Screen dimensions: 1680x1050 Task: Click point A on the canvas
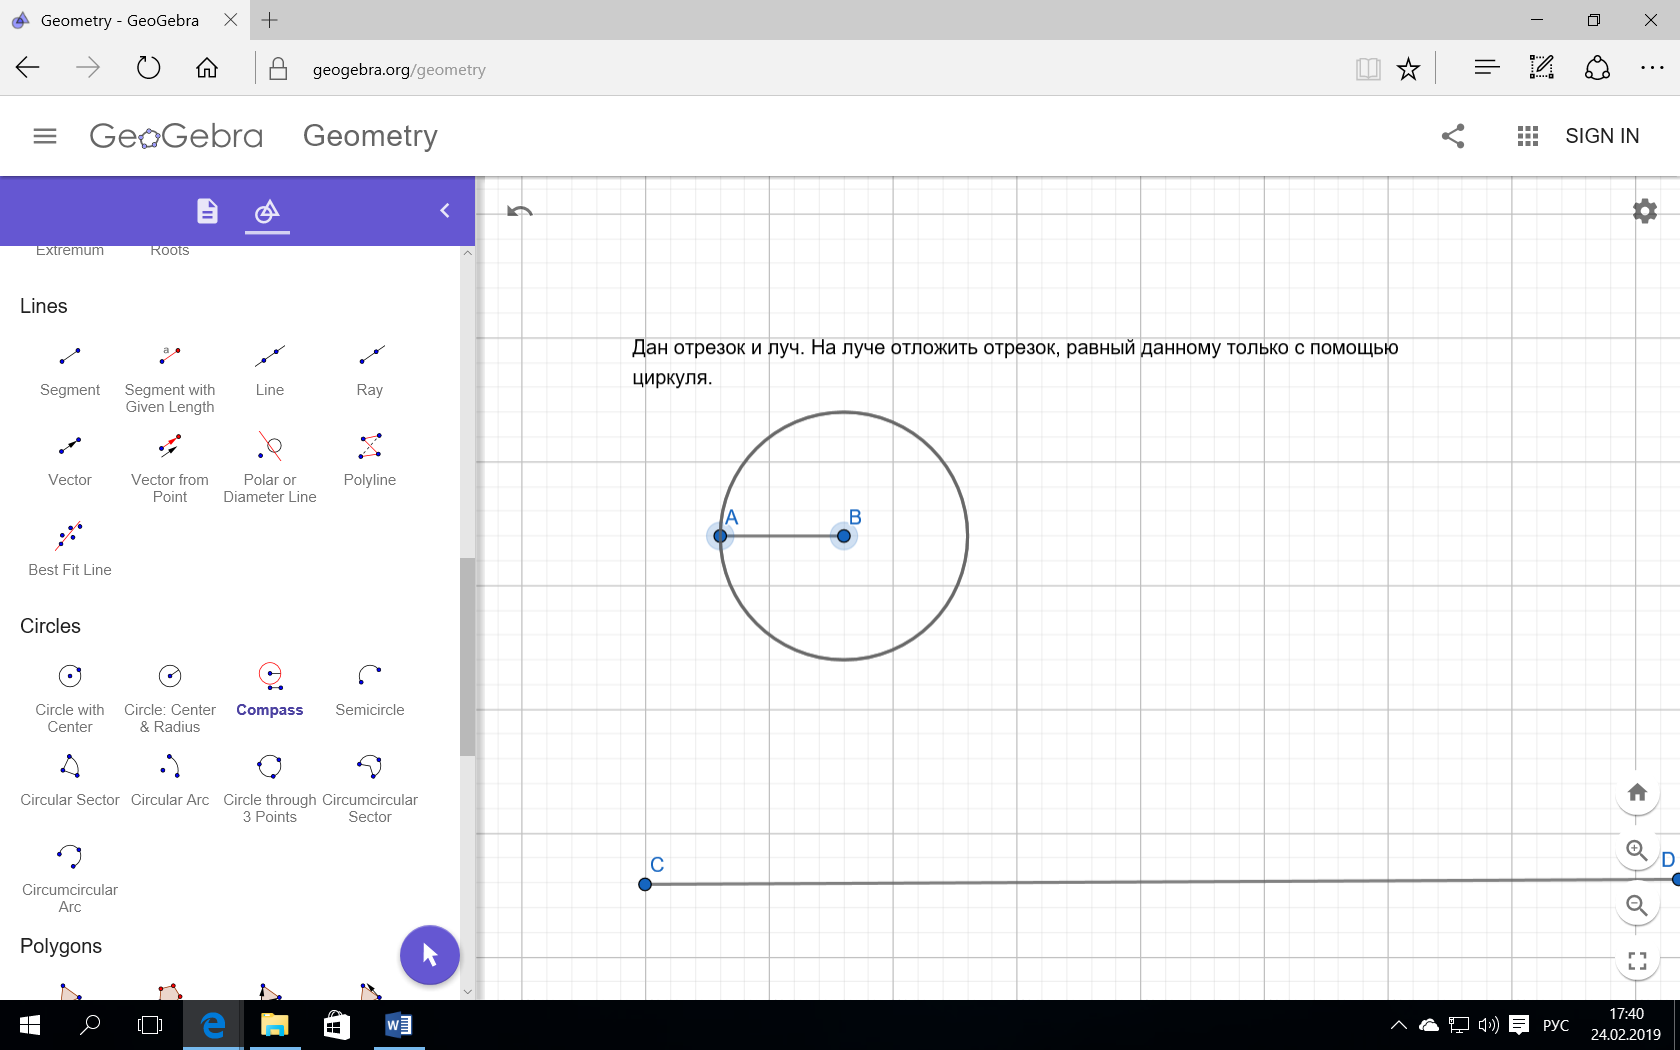tap(720, 536)
